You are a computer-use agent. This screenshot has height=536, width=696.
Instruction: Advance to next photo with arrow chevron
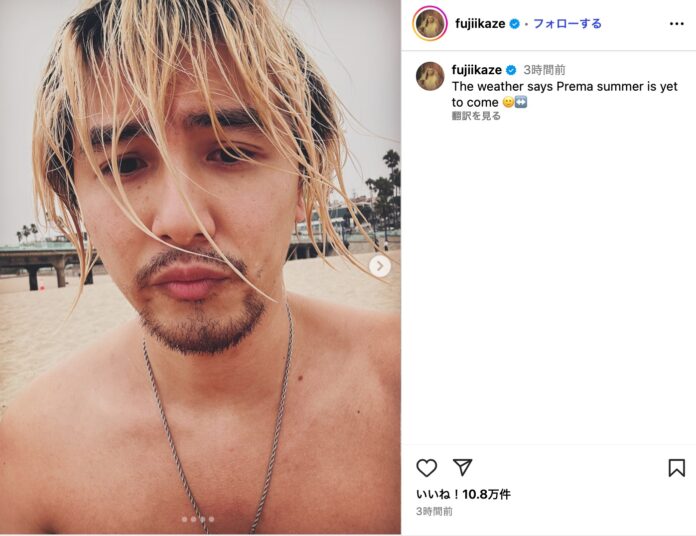tap(380, 266)
